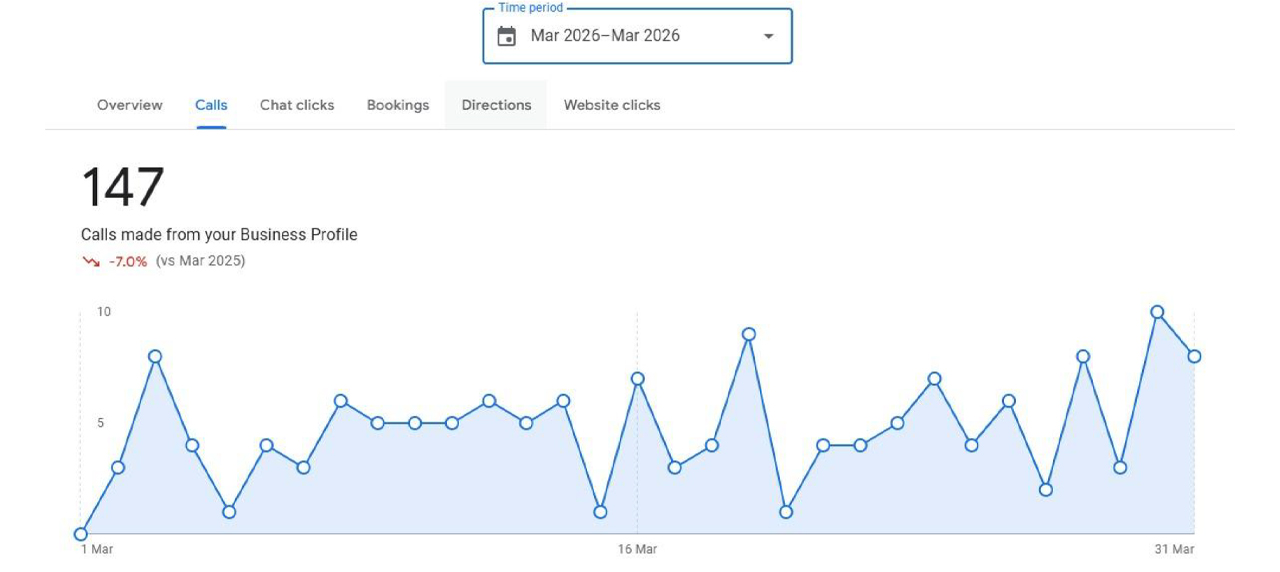The width and height of the screenshot is (1280, 572).
Task: Click the calendar icon in Time period
Action: point(507,36)
